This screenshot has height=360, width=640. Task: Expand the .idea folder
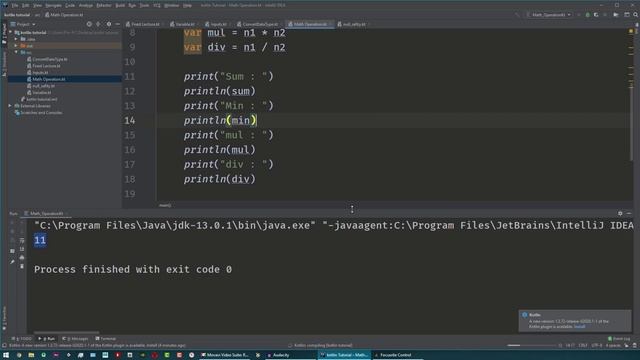coord(16,39)
